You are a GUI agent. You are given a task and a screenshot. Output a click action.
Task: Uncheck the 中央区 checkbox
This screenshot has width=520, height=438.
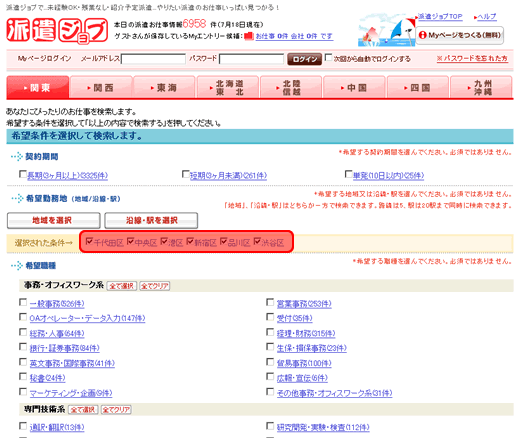[130, 241]
